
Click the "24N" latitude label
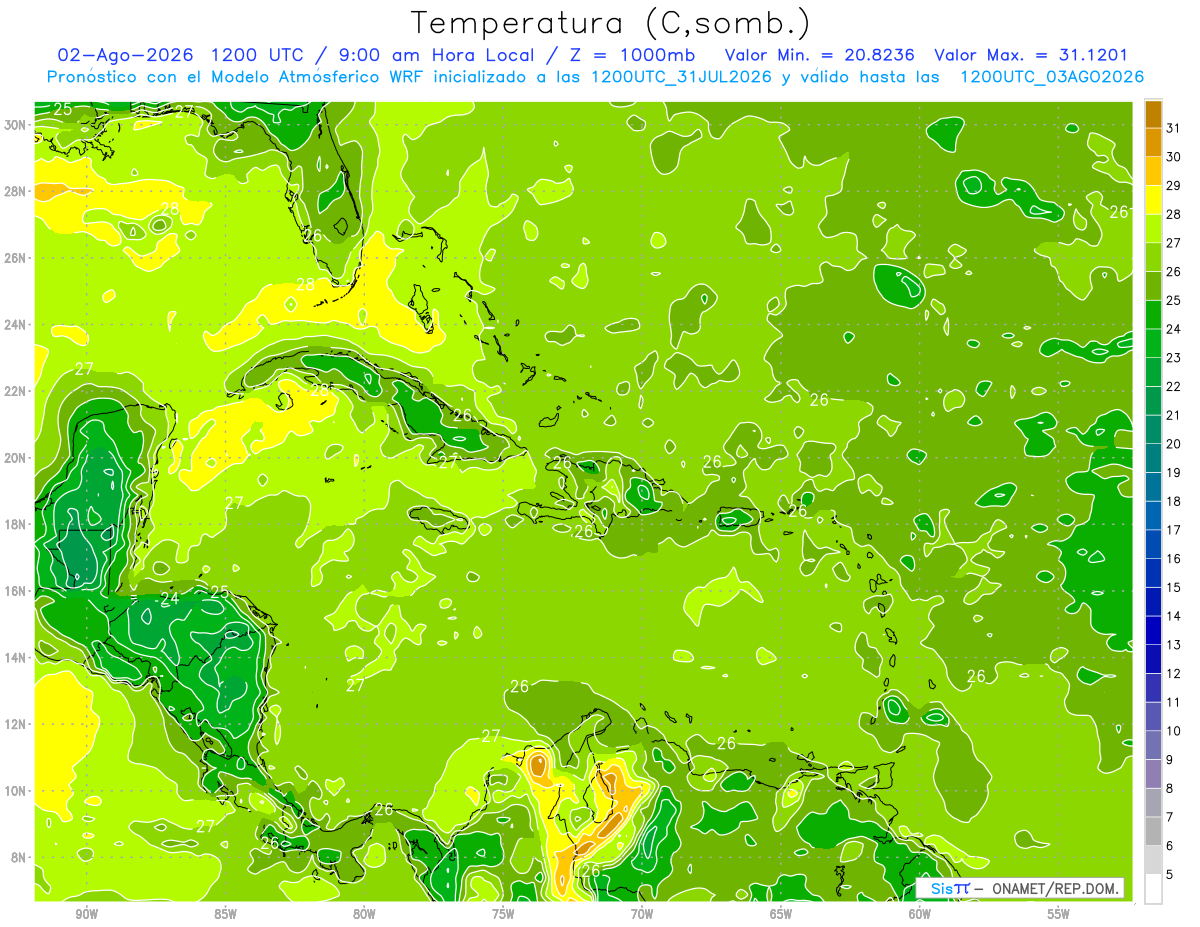pos(16,325)
